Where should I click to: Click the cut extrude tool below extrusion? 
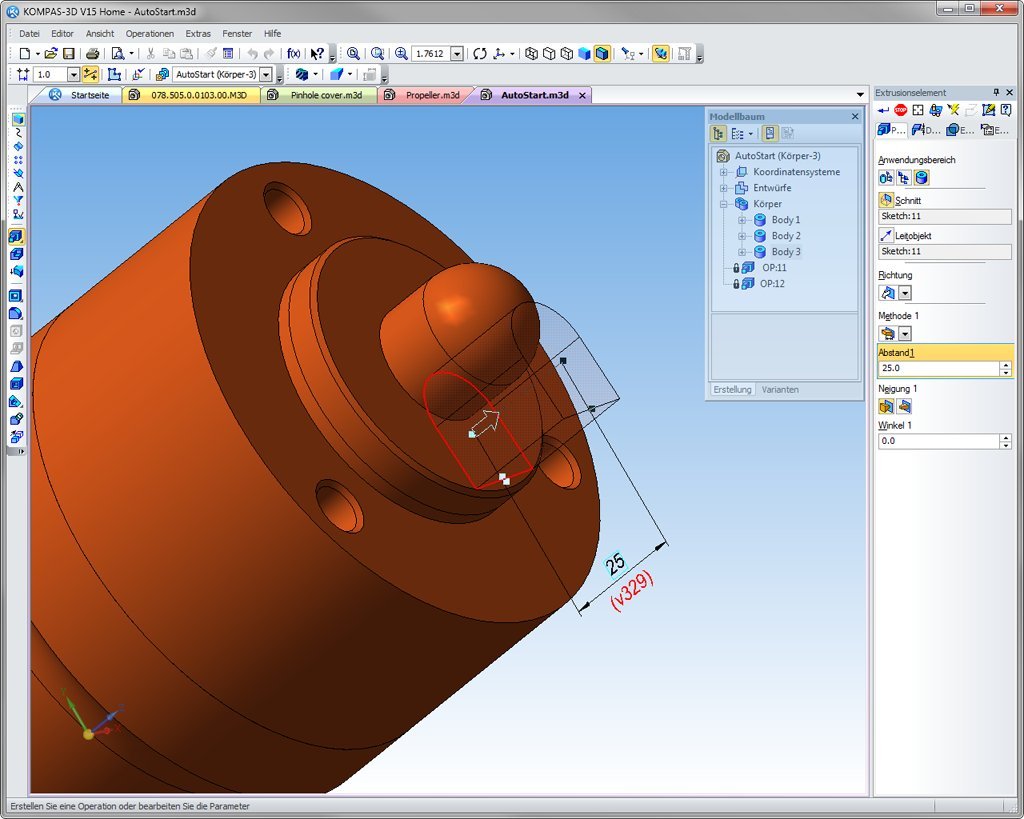[x=17, y=254]
